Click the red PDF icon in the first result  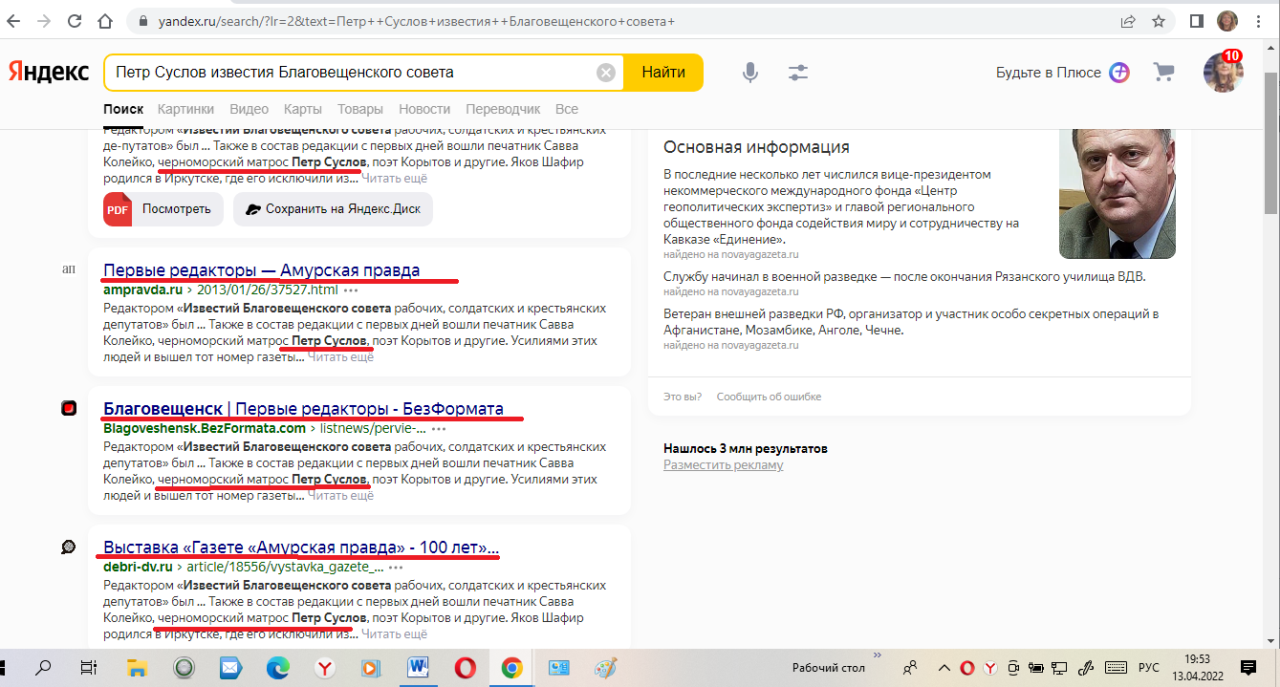118,209
